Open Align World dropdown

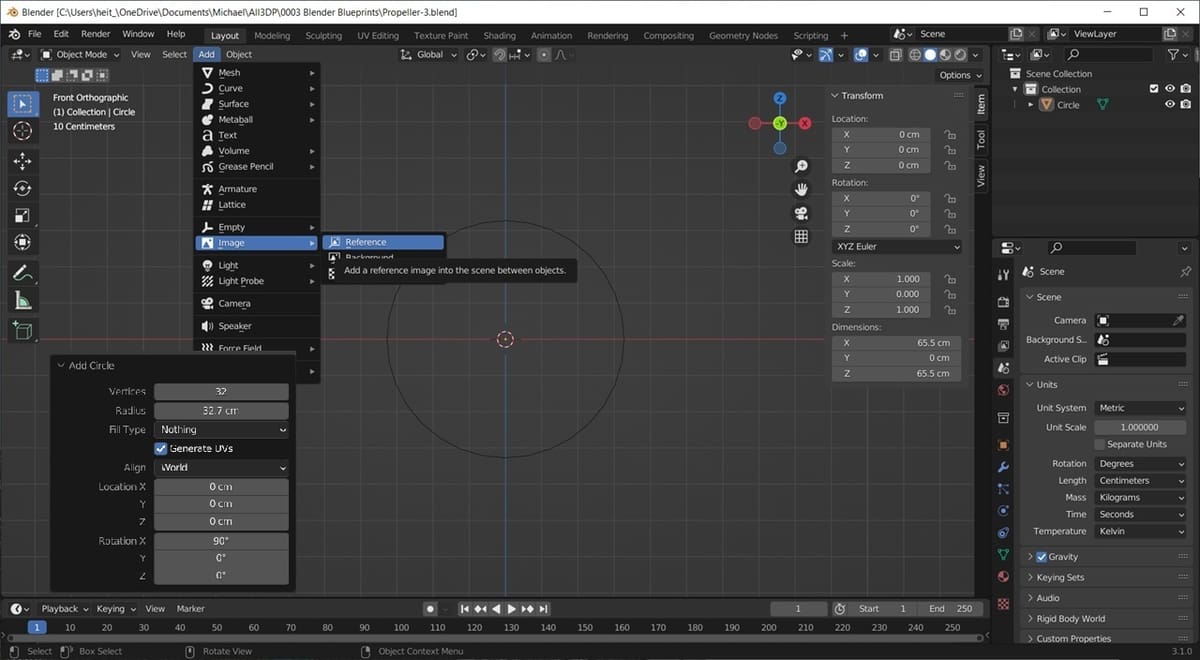221,467
